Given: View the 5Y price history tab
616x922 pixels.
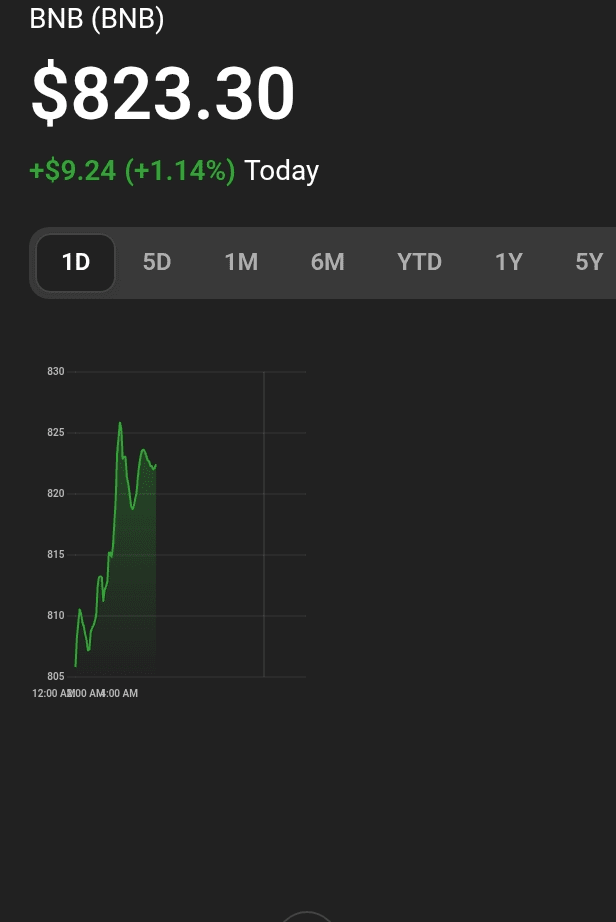Looking at the screenshot, I should [589, 262].
